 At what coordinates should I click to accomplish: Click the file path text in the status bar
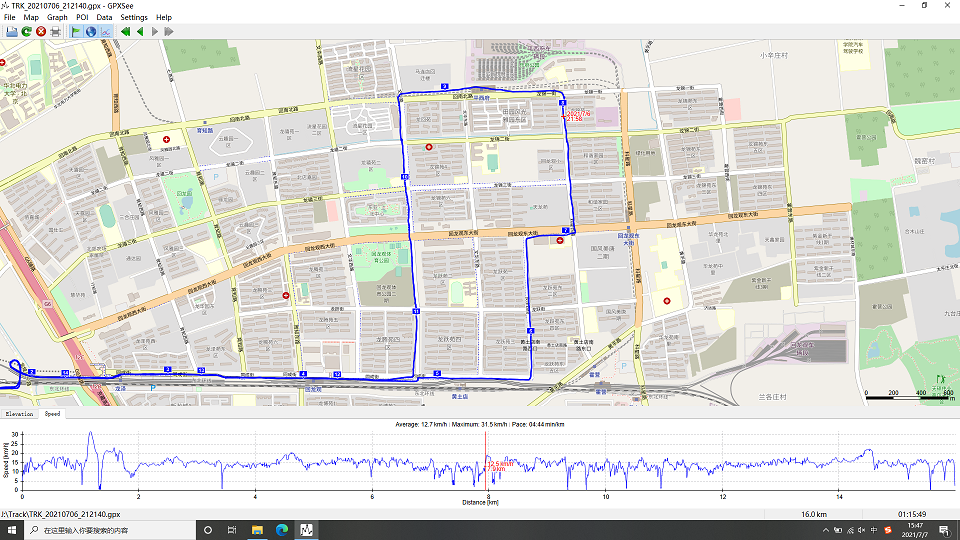(x=61, y=514)
